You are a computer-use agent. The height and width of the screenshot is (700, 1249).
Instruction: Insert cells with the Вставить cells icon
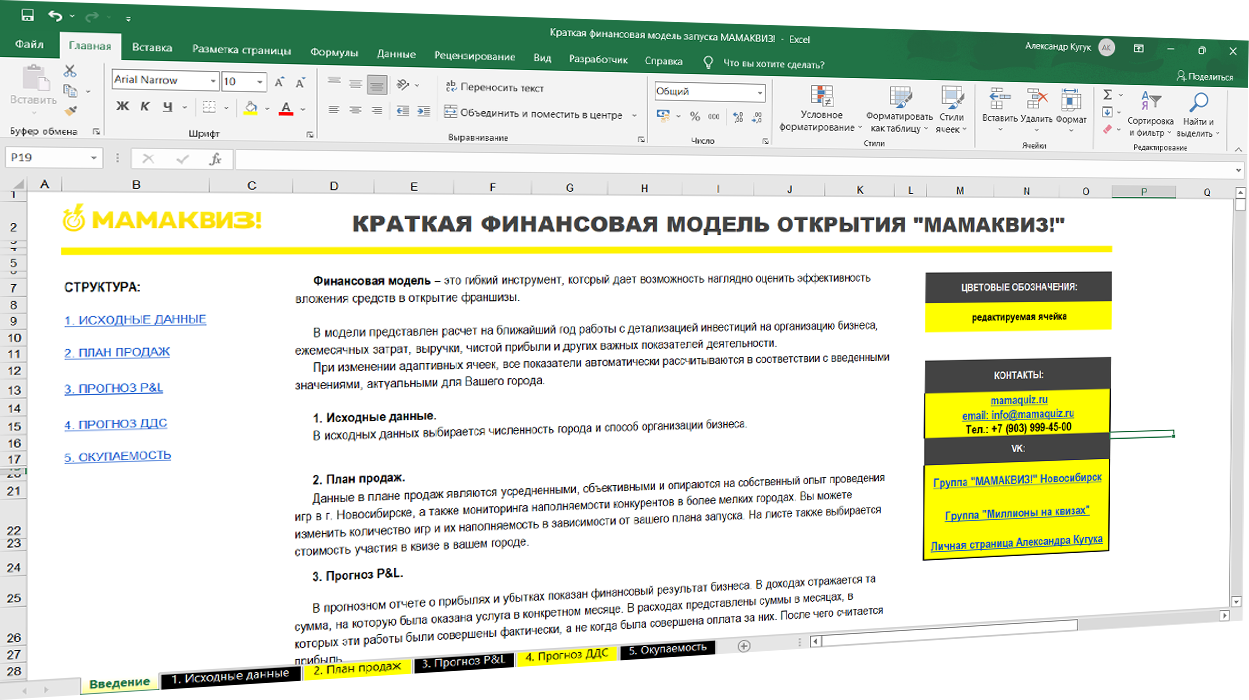[x=999, y=107]
